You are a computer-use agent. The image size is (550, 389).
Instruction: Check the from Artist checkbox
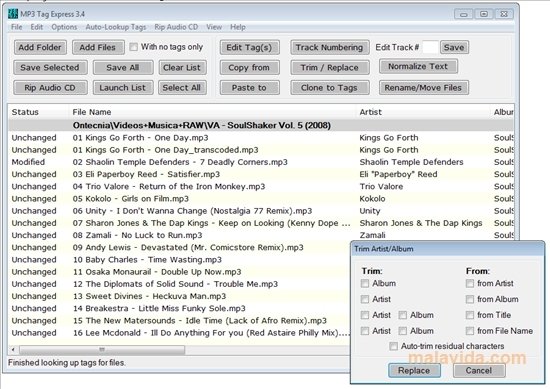(x=470, y=283)
